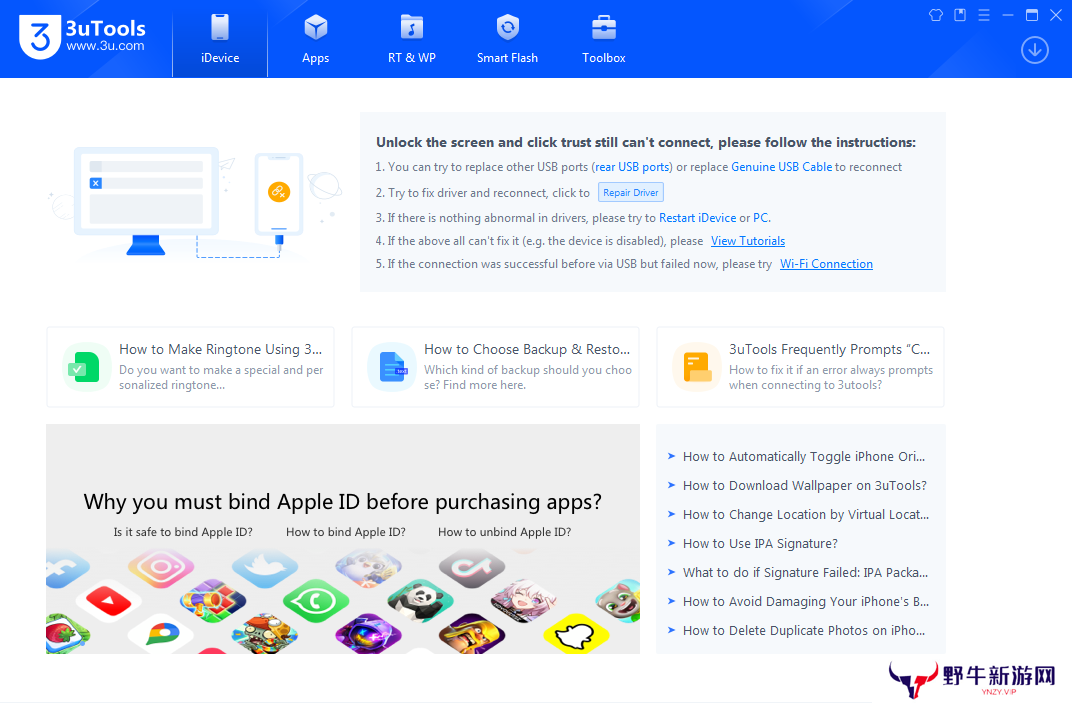This screenshot has height=705, width=1072.
Task: Click the WhatsApp icon in banner
Action: coord(316,602)
